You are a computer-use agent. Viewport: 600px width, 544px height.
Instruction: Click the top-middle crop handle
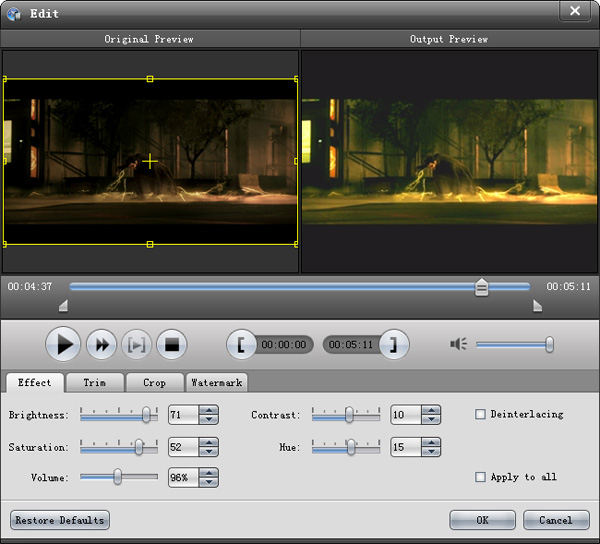coord(150,79)
